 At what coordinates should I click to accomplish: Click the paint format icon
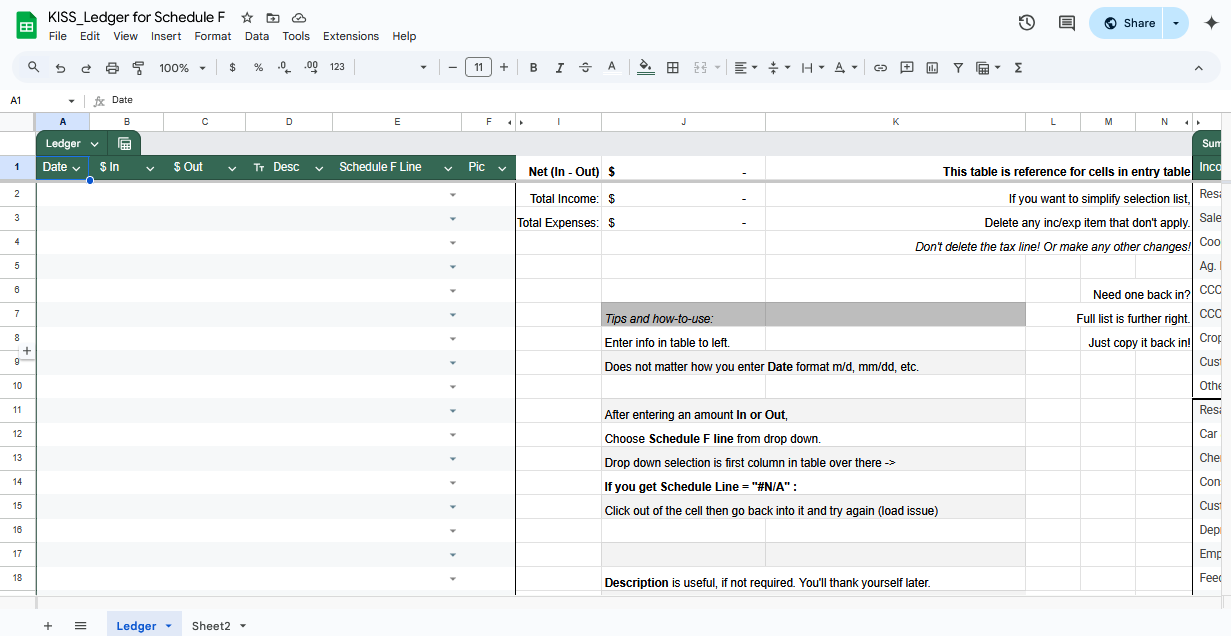coord(138,68)
